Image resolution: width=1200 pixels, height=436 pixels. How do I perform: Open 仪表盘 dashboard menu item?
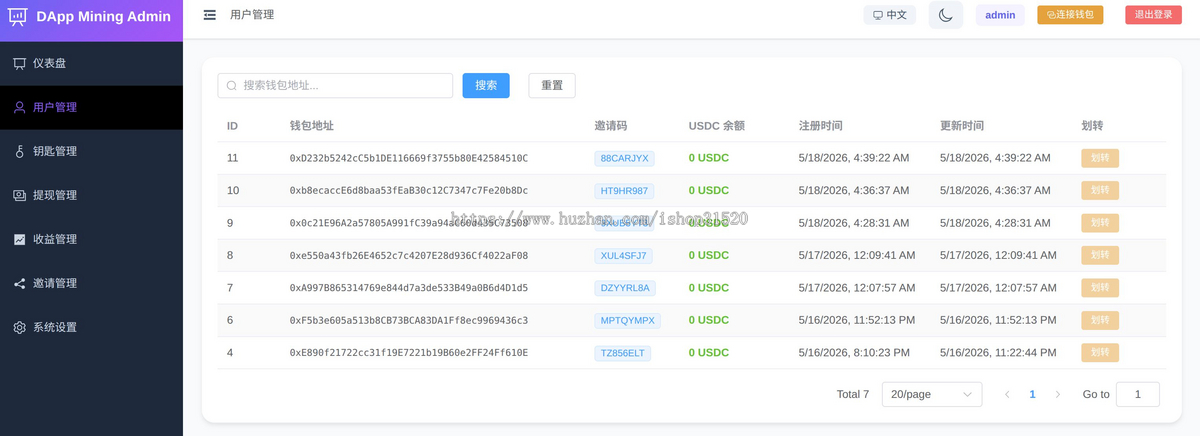[91, 63]
